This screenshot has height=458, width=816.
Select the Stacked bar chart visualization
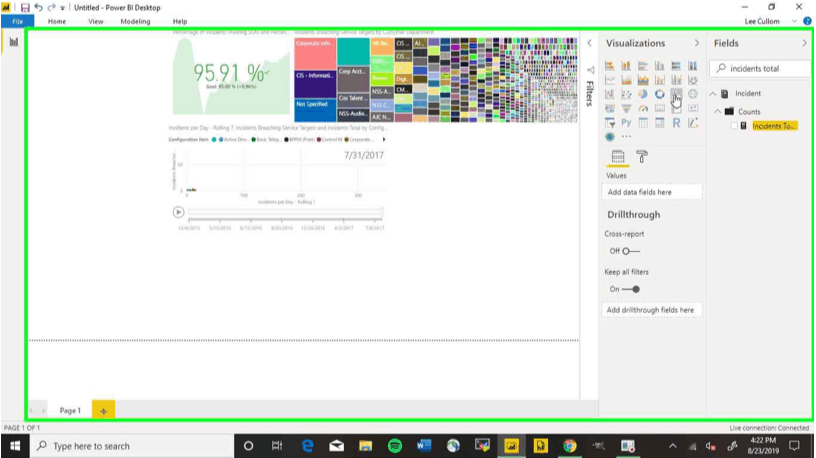coord(609,66)
